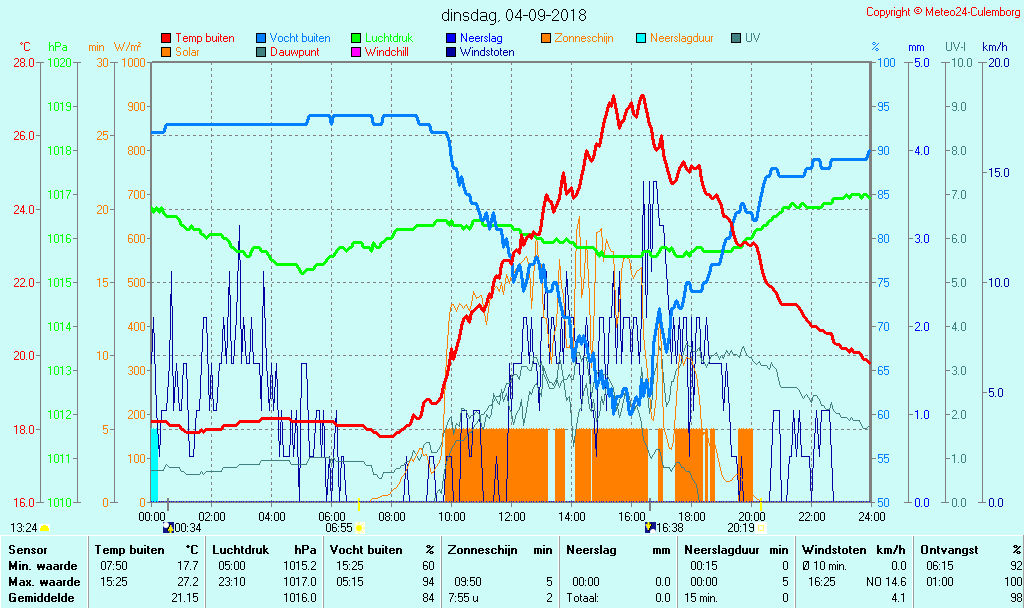
Task: Click the orange Solar legend square
Action: [166, 52]
